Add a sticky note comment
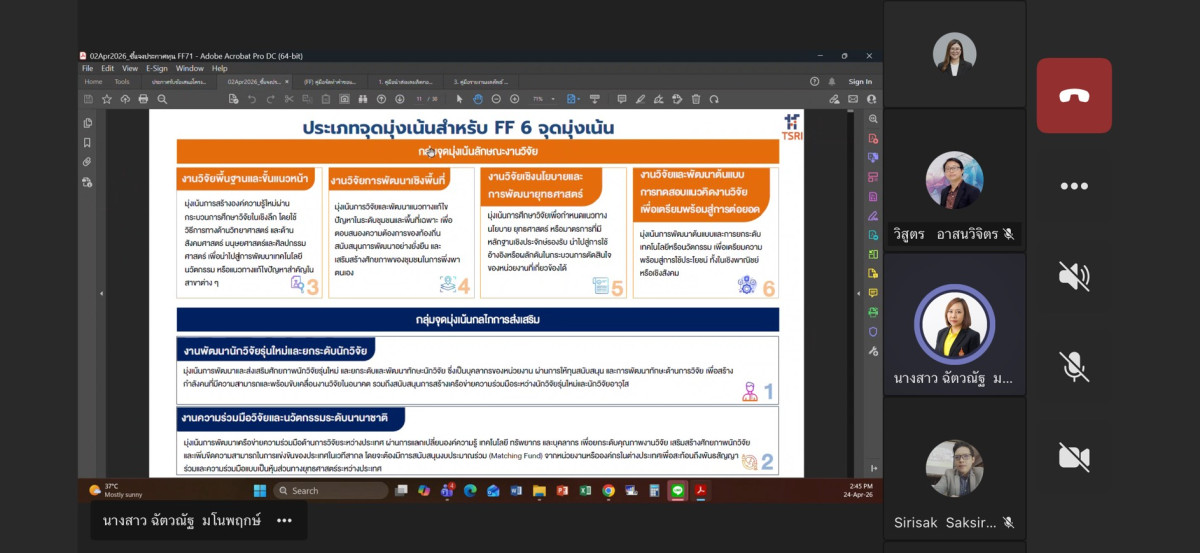The image size is (1200, 553). click(x=621, y=99)
